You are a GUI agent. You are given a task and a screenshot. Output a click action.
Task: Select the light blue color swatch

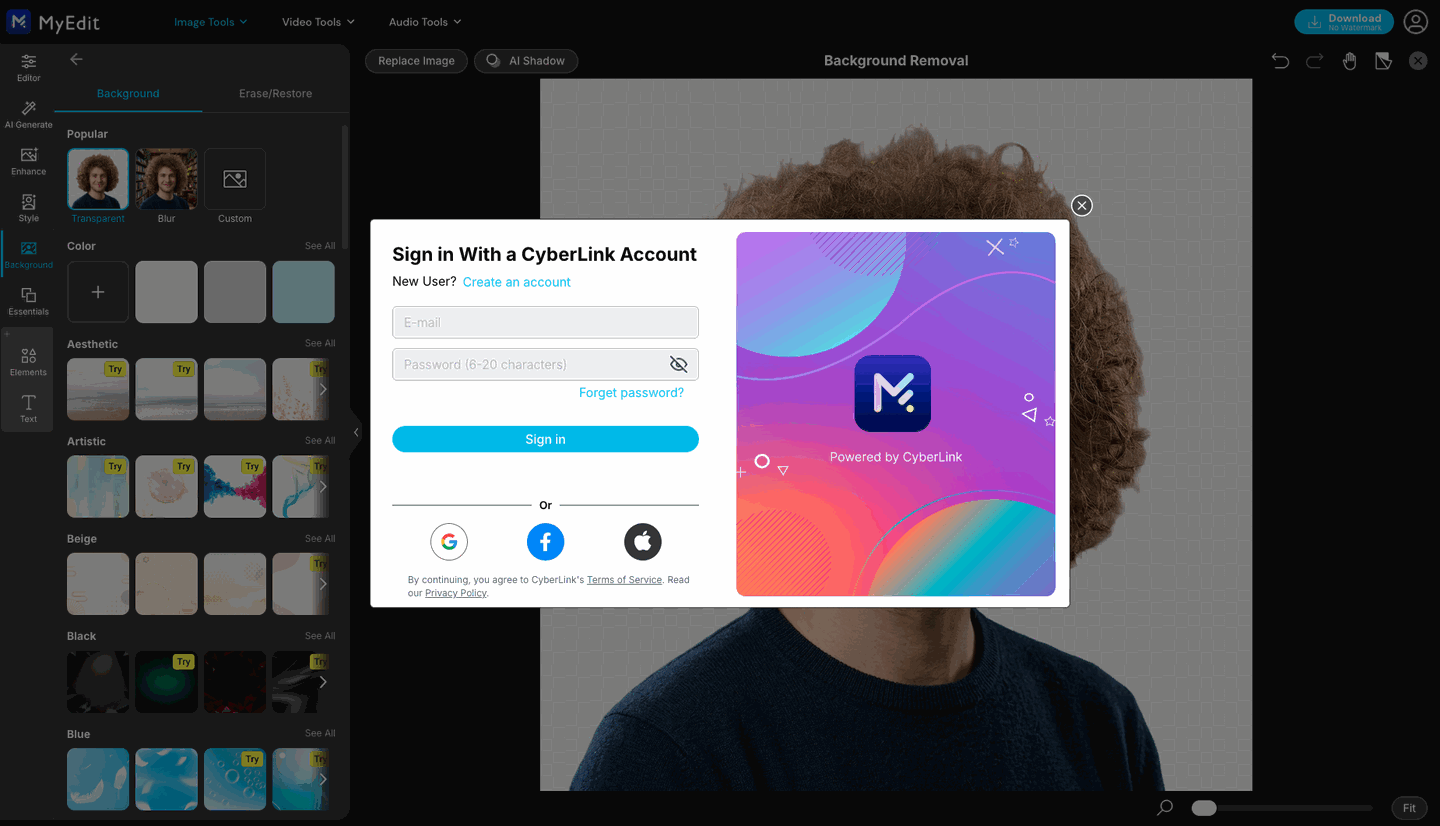(x=303, y=292)
